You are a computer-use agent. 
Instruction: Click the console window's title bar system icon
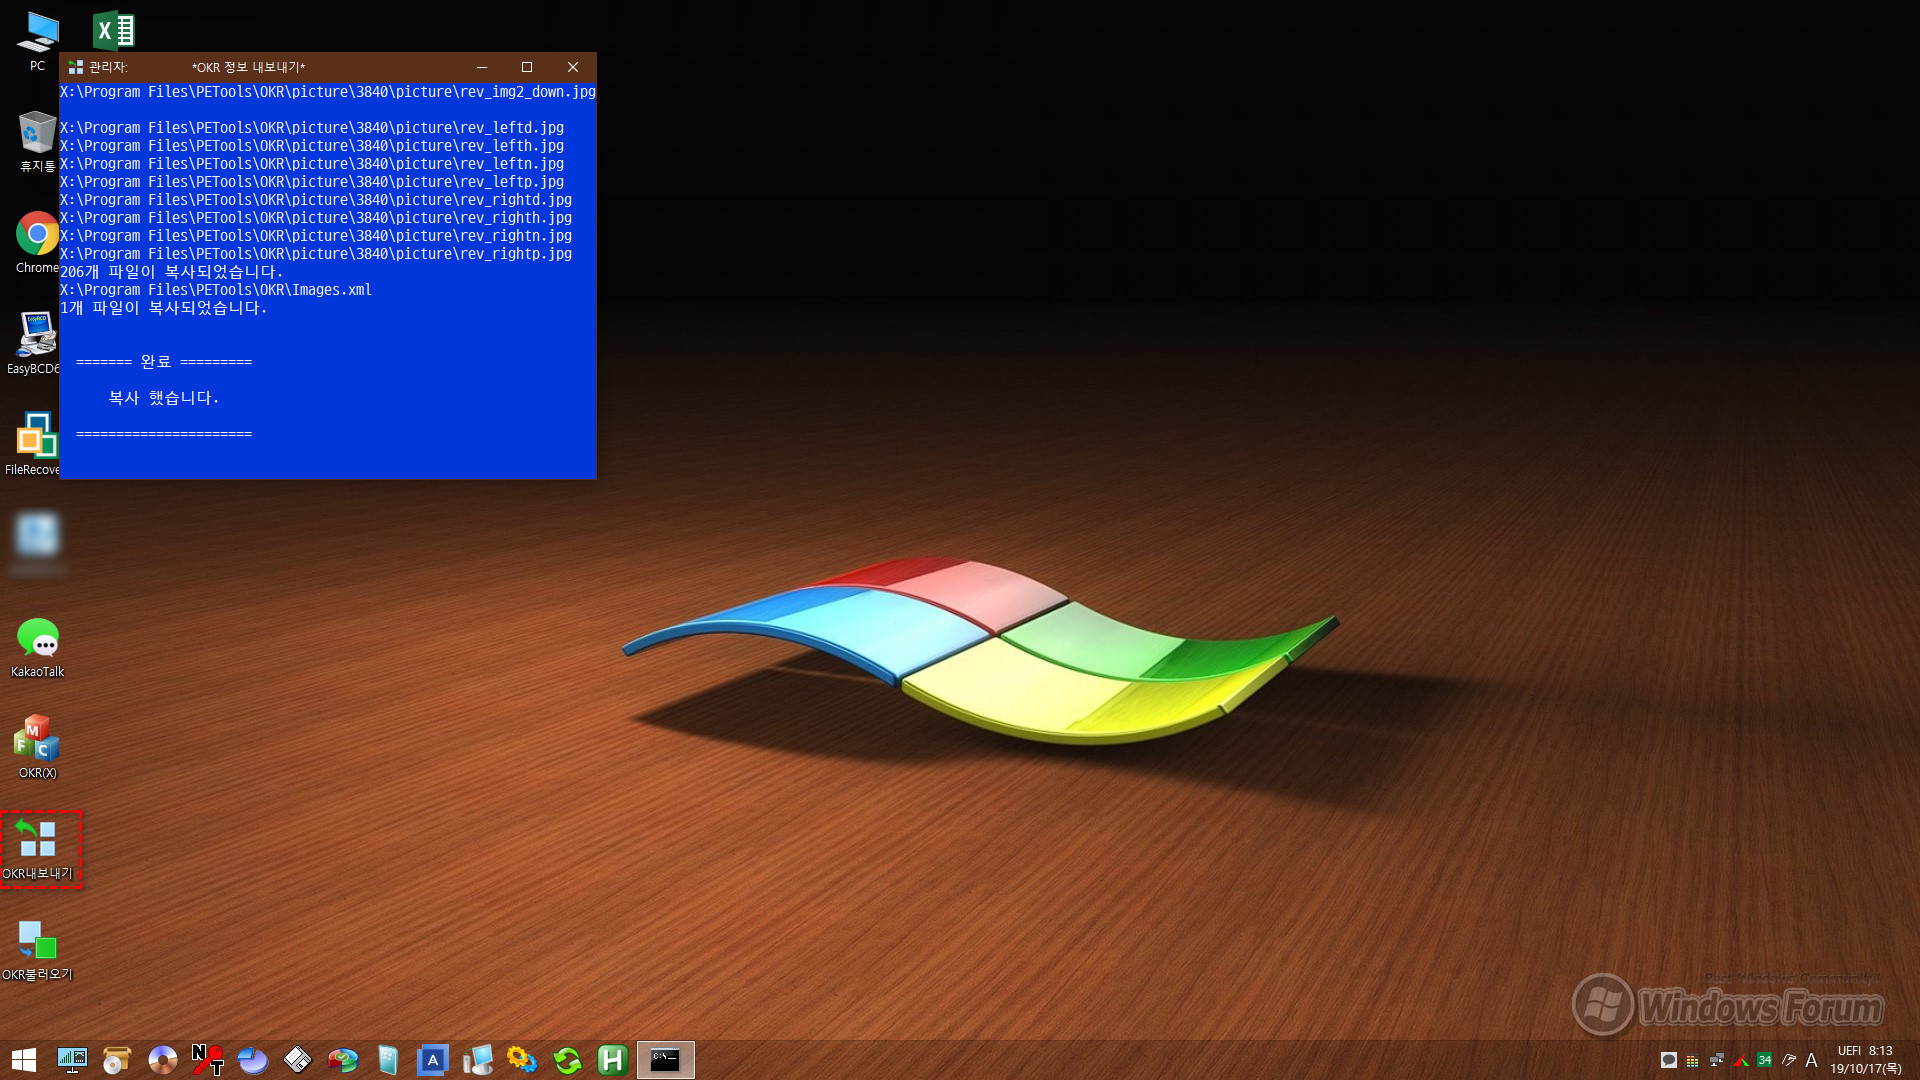click(75, 67)
